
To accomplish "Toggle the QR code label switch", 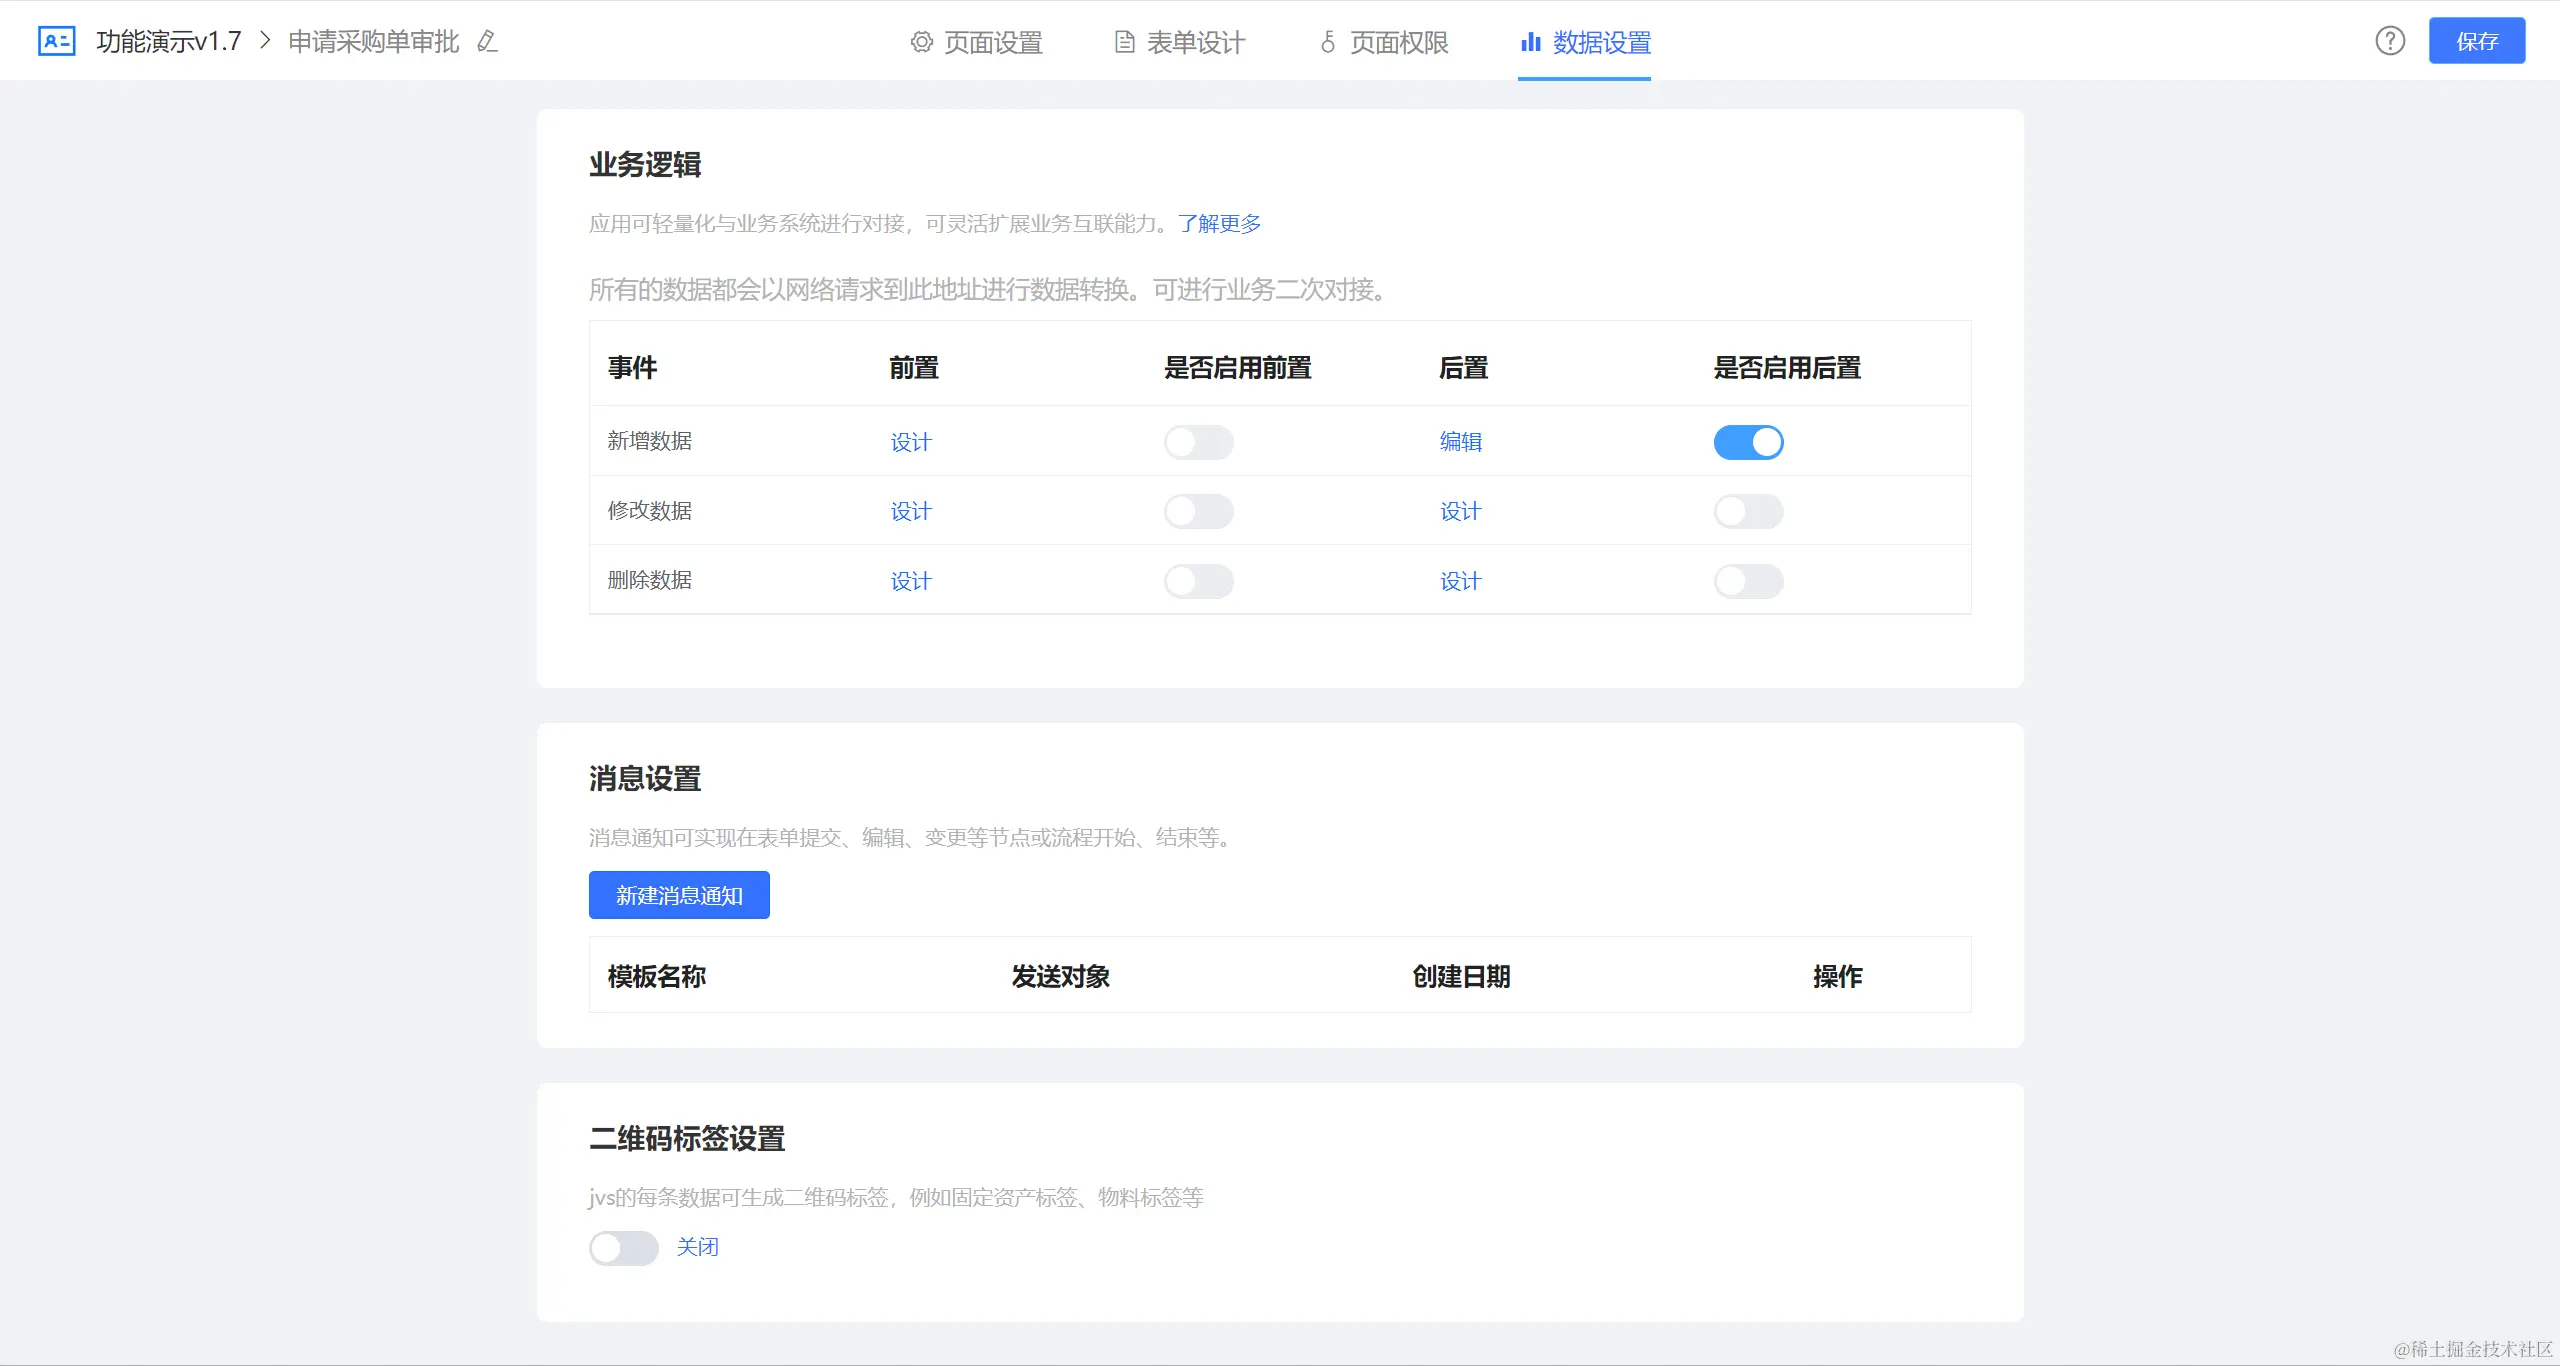I will click(623, 1248).
